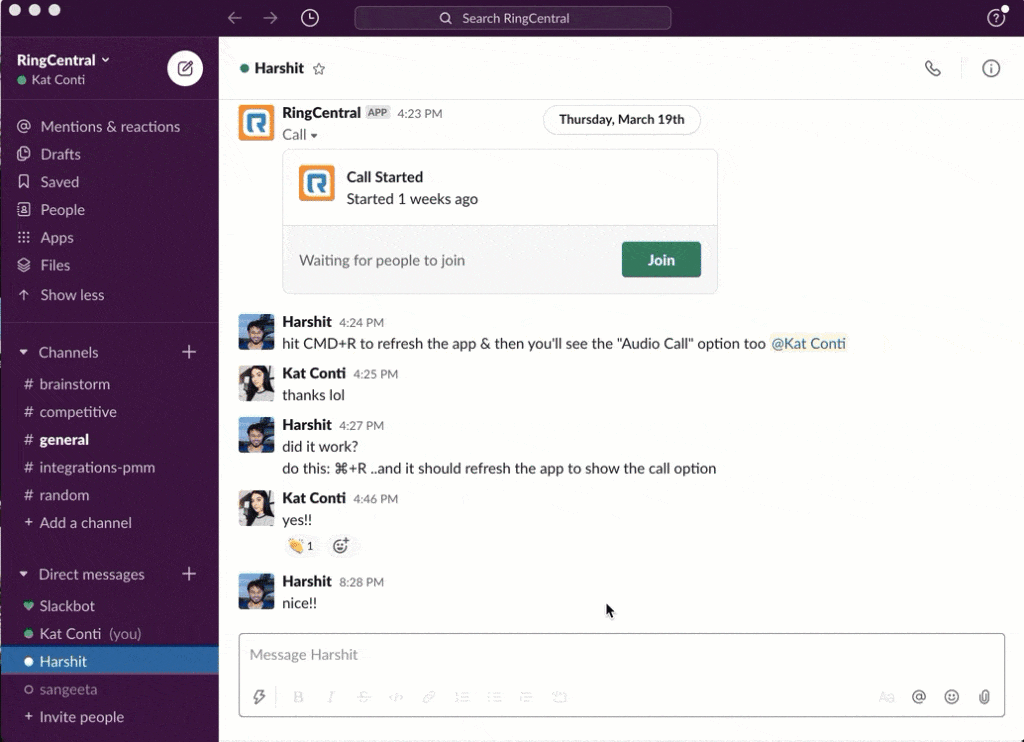Open the history clock icon
Viewport: 1024px width, 742px height.
tap(310, 18)
